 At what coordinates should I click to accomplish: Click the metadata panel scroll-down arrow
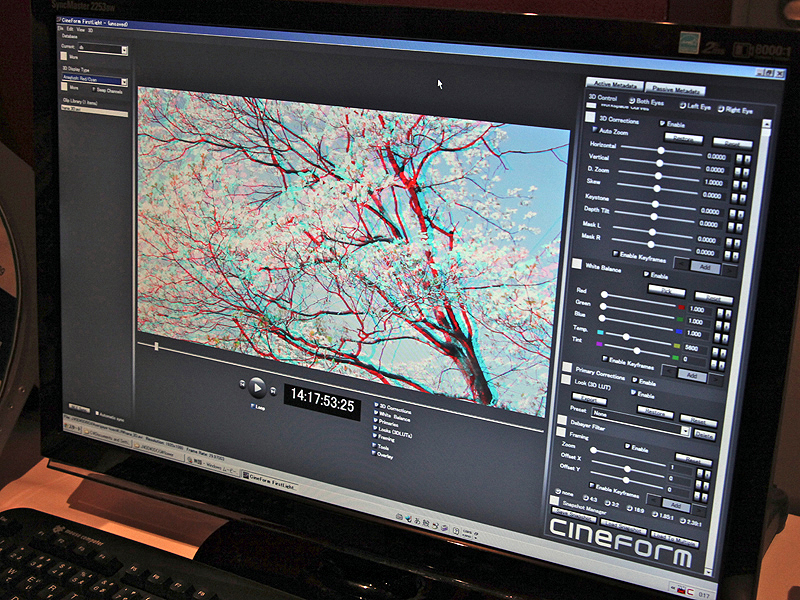(708, 571)
